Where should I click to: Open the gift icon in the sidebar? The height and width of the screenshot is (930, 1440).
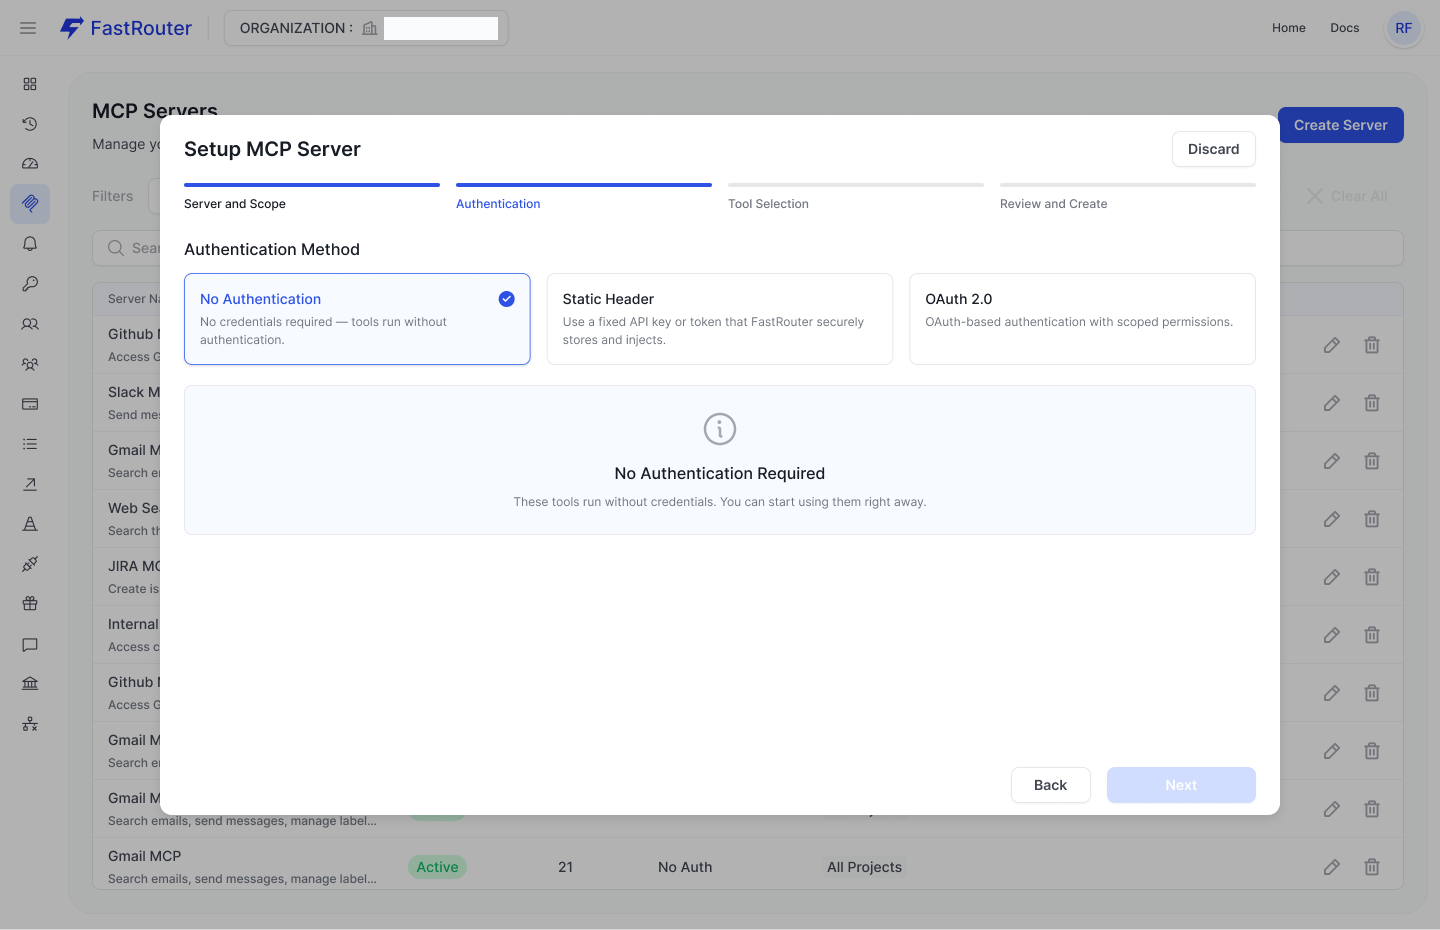coord(29,603)
